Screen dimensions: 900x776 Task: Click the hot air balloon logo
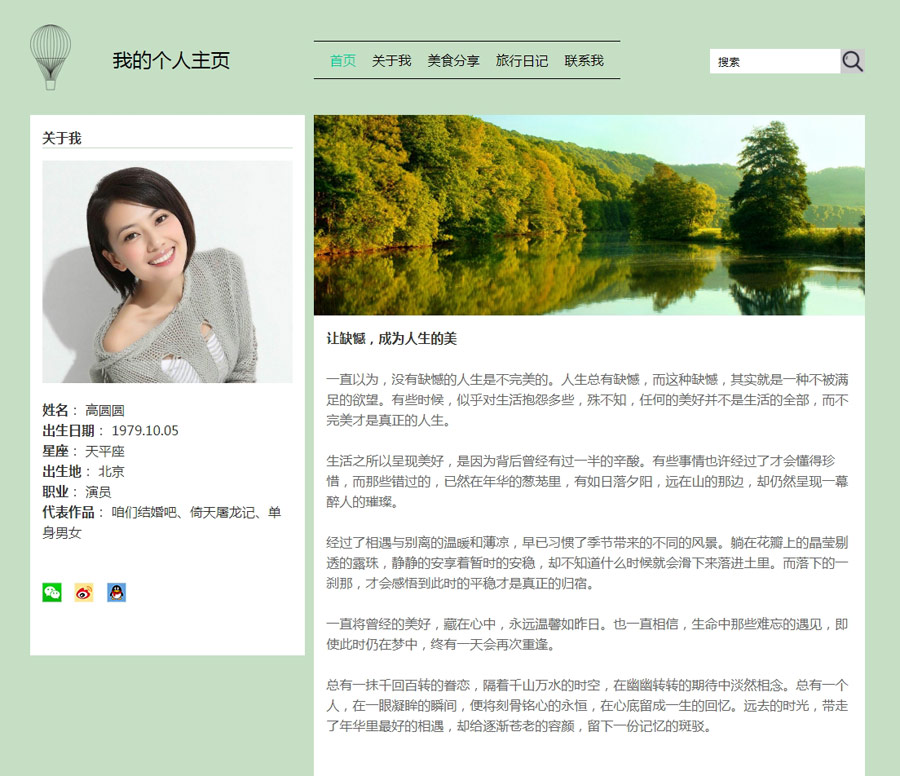[x=51, y=57]
